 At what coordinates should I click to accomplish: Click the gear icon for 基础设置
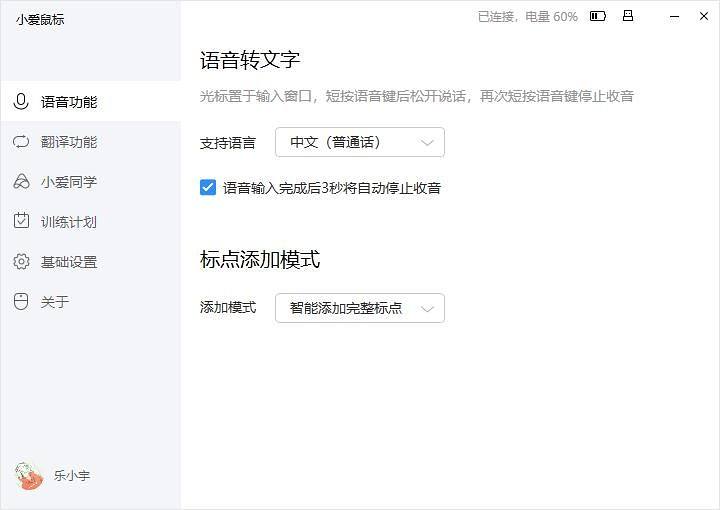pyautogui.click(x=21, y=261)
